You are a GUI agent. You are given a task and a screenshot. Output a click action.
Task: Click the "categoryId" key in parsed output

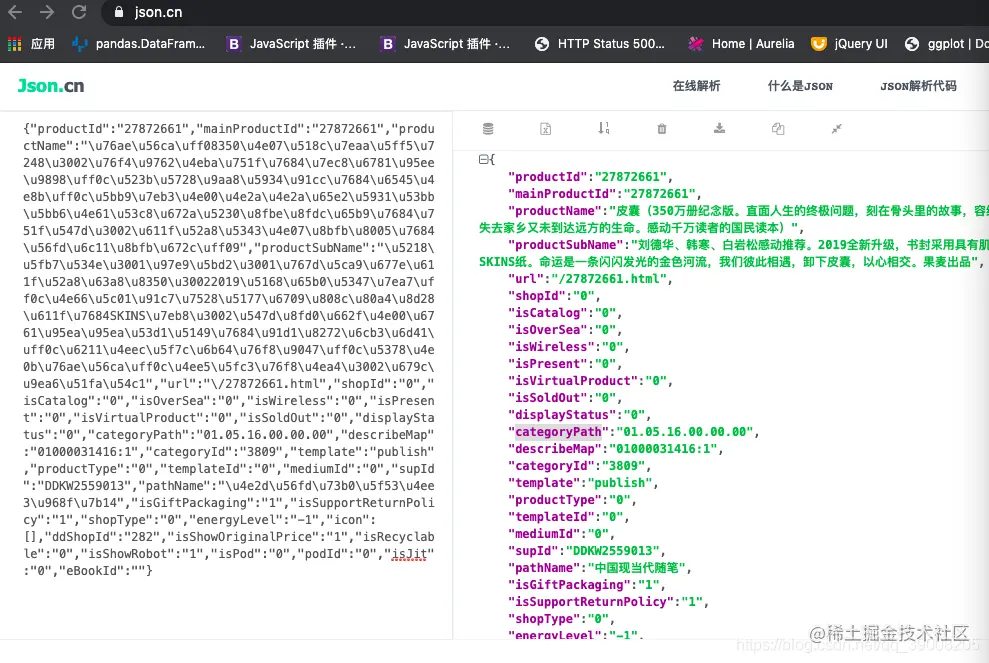click(x=551, y=466)
